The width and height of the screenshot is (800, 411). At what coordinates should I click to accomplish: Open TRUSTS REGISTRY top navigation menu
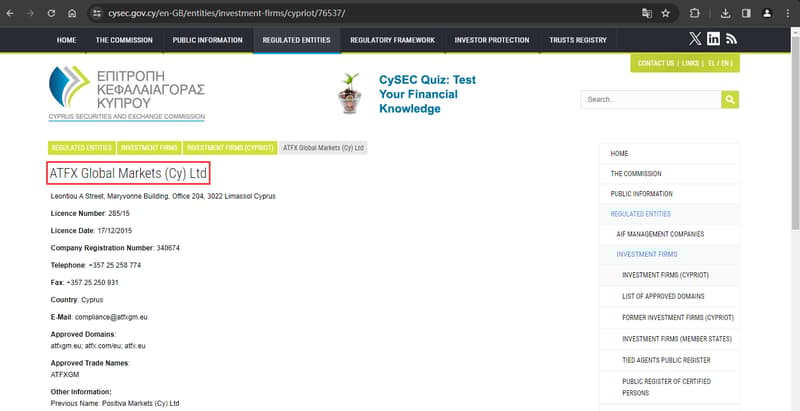578,40
